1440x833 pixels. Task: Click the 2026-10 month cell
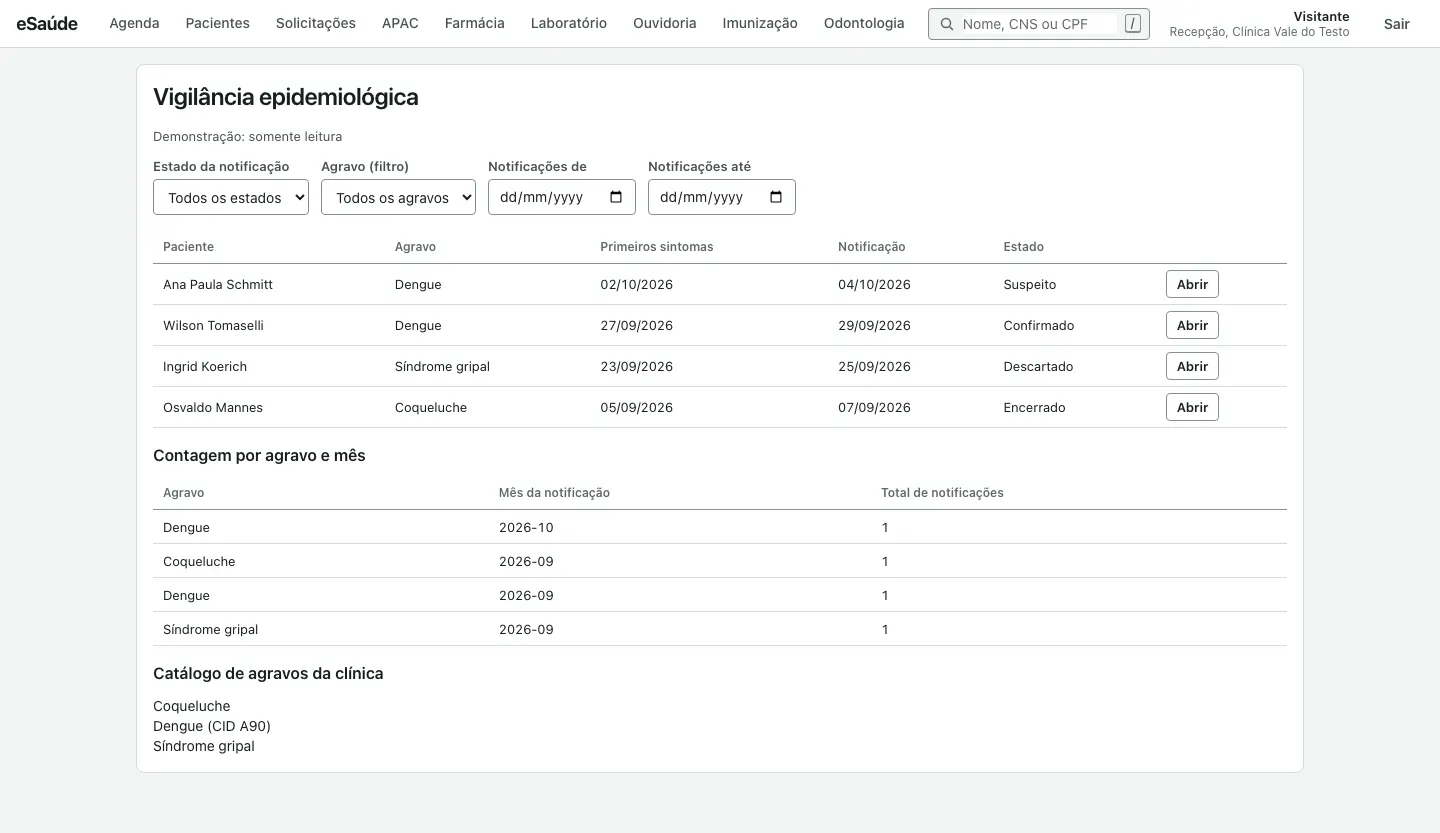click(x=526, y=527)
